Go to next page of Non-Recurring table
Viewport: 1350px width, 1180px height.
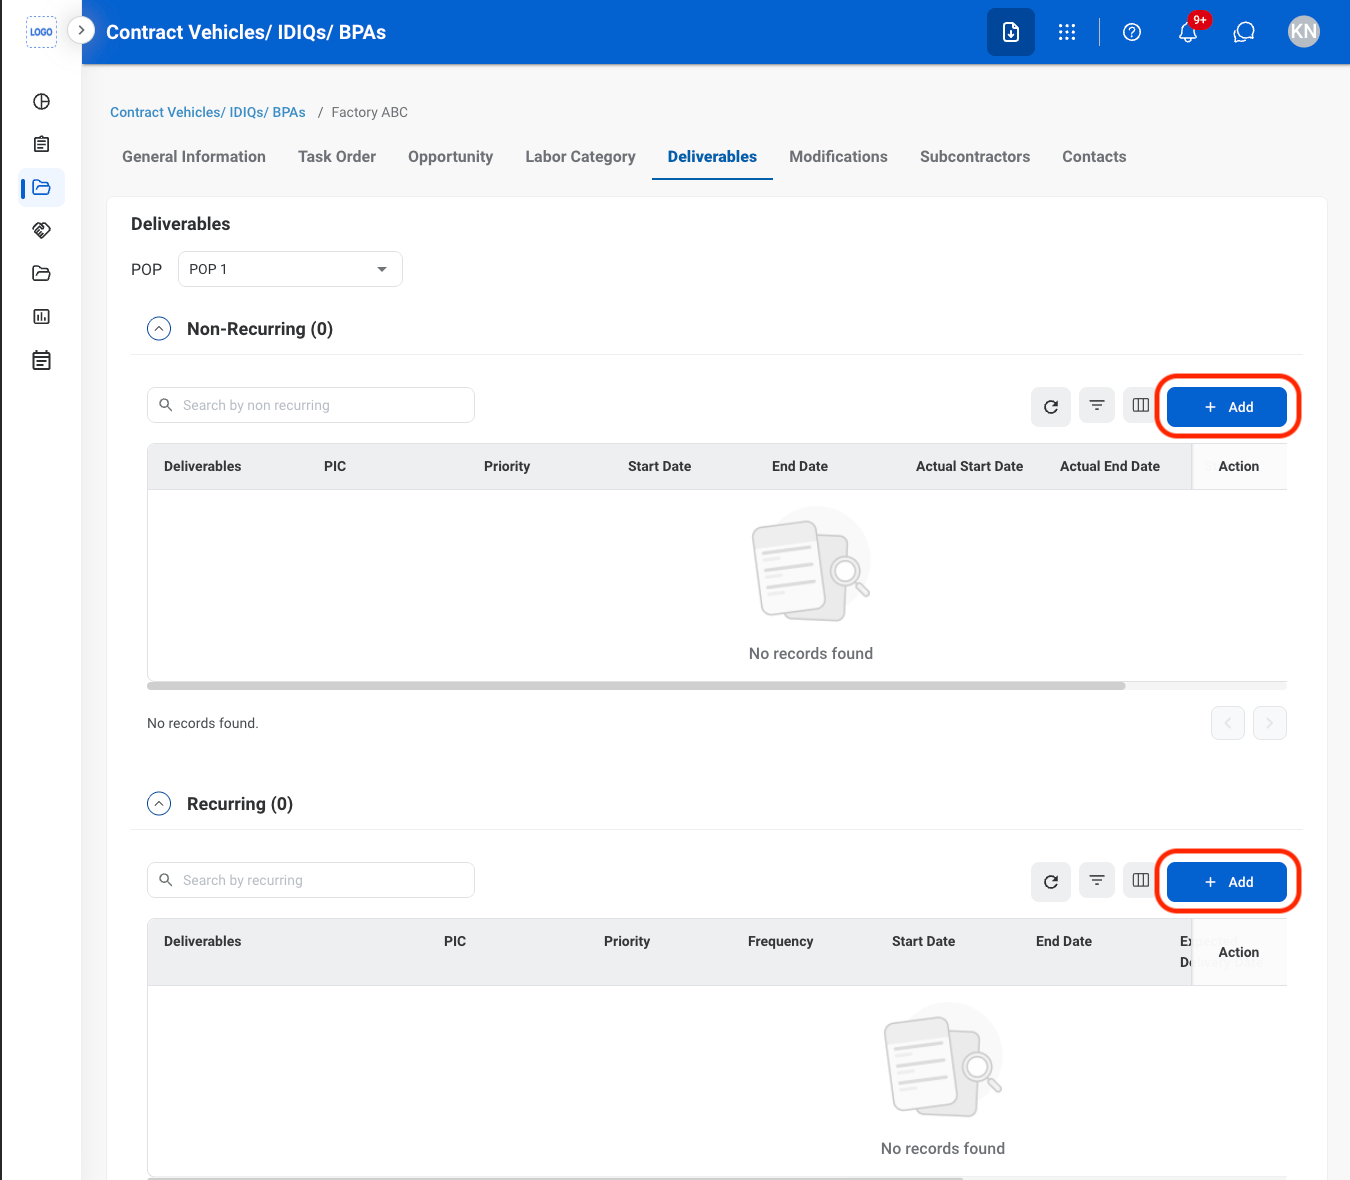1270,723
